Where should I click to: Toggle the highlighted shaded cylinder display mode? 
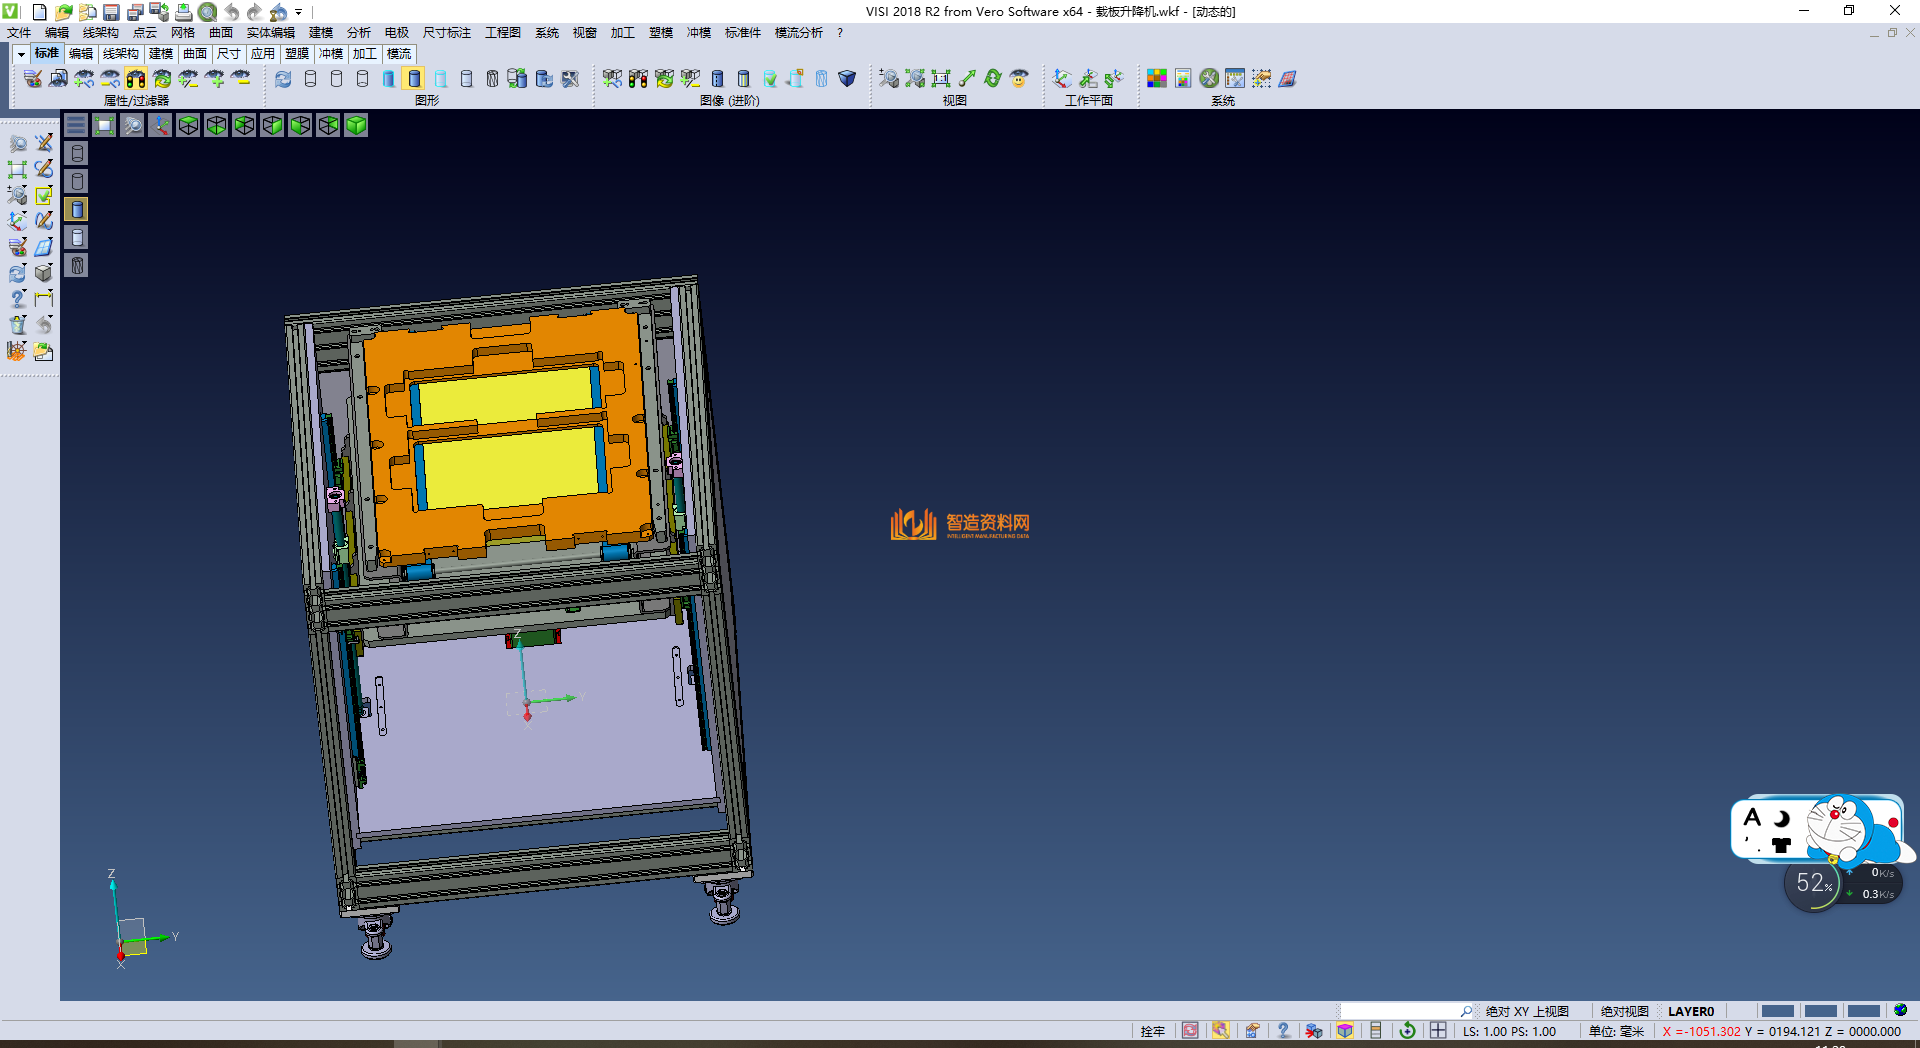pos(414,78)
